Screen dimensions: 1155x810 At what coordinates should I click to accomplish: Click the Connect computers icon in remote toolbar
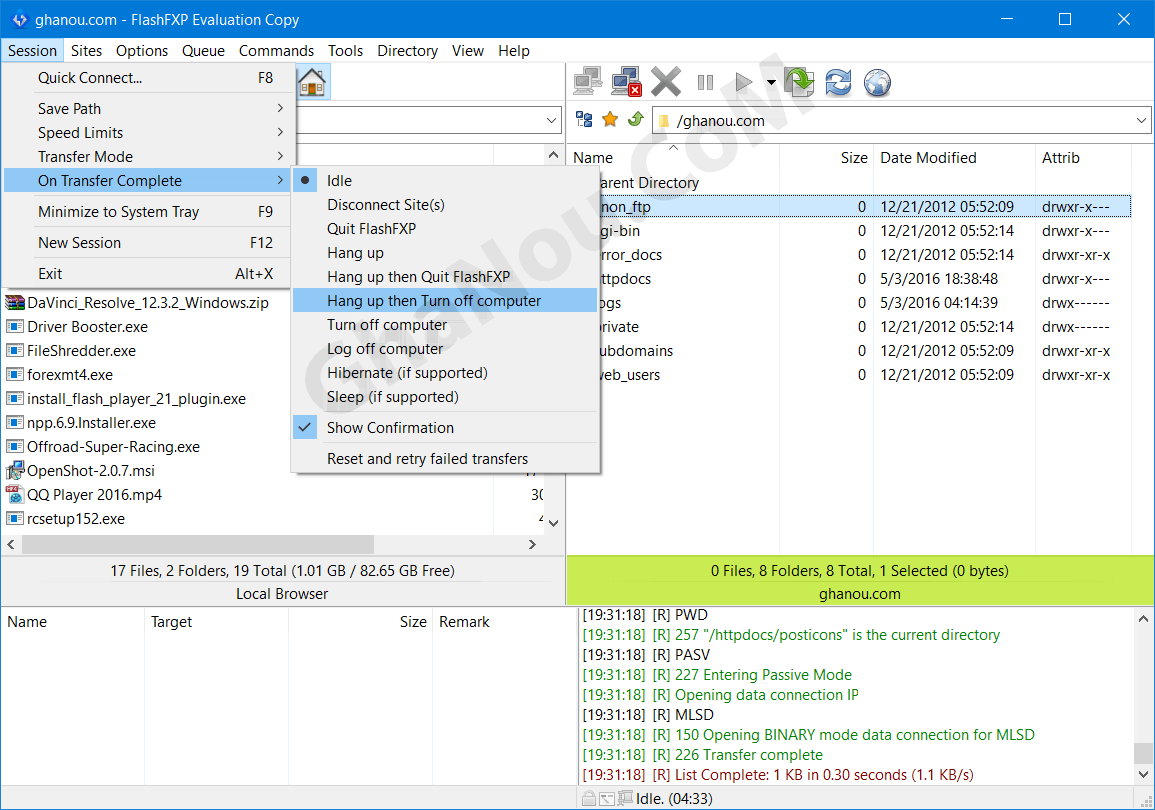(588, 82)
